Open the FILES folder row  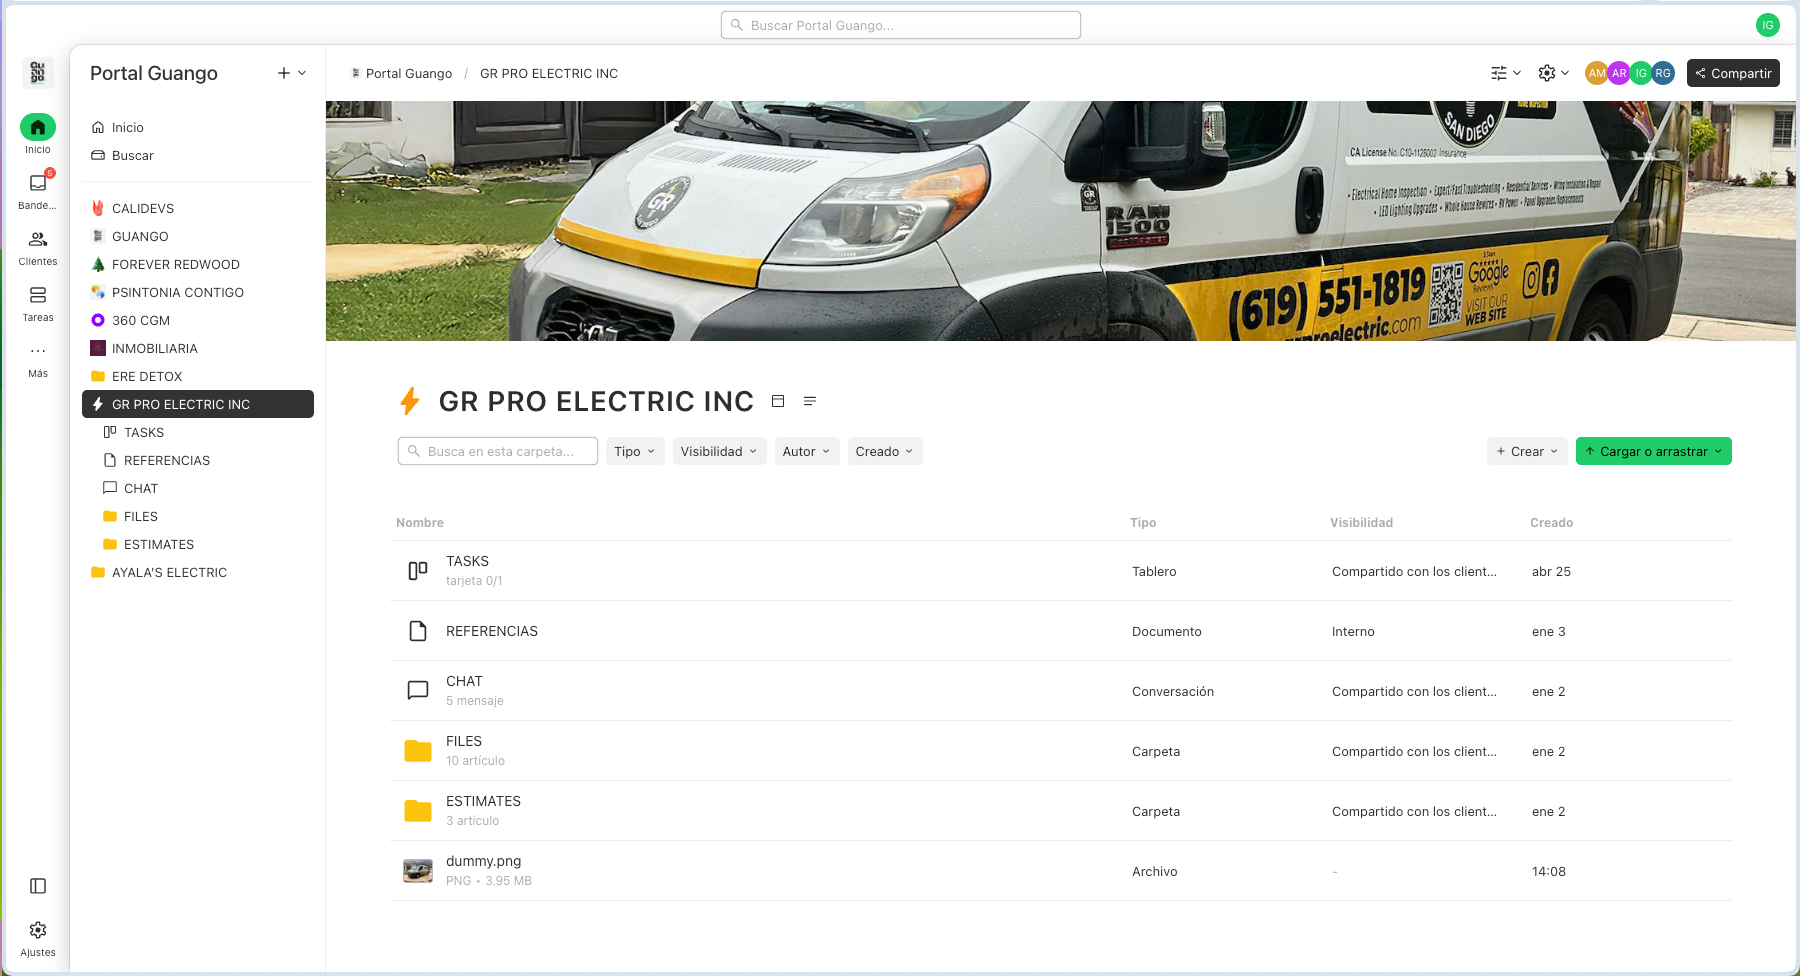click(1061, 751)
